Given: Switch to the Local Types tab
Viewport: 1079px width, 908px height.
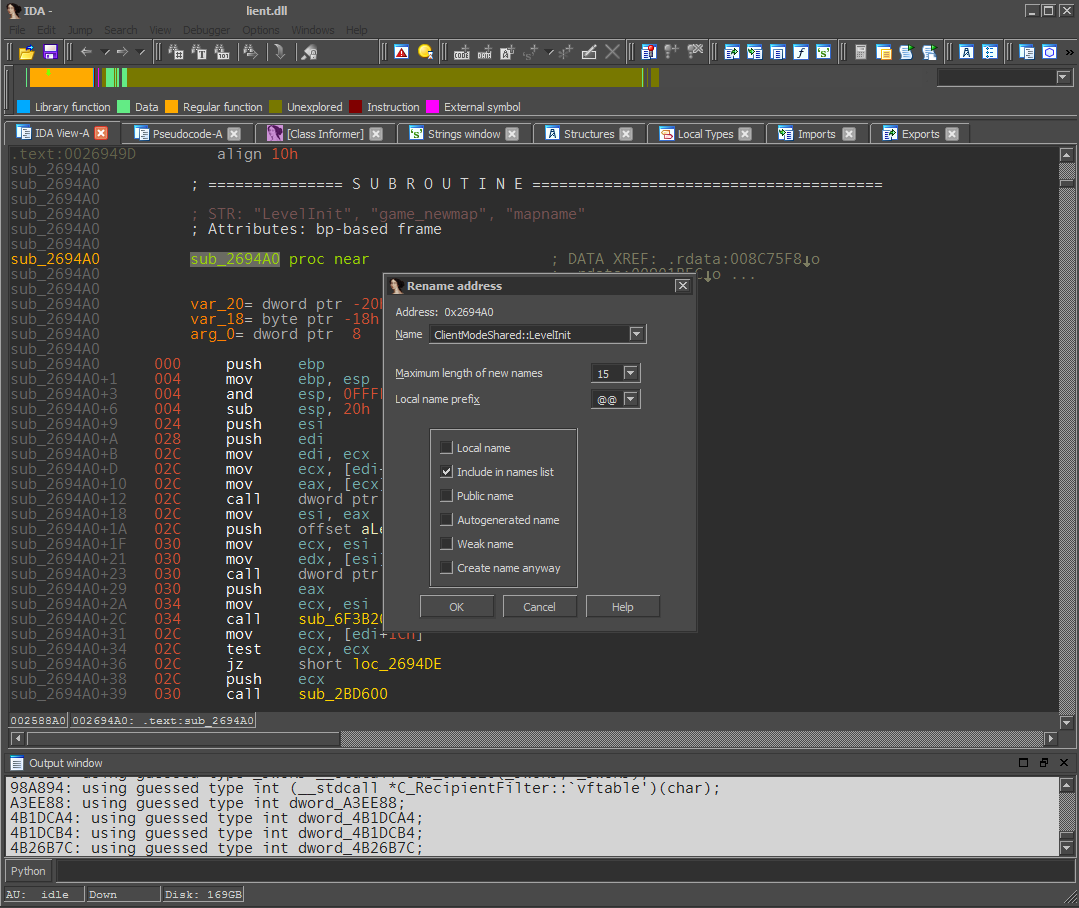Looking at the screenshot, I should coord(705,133).
